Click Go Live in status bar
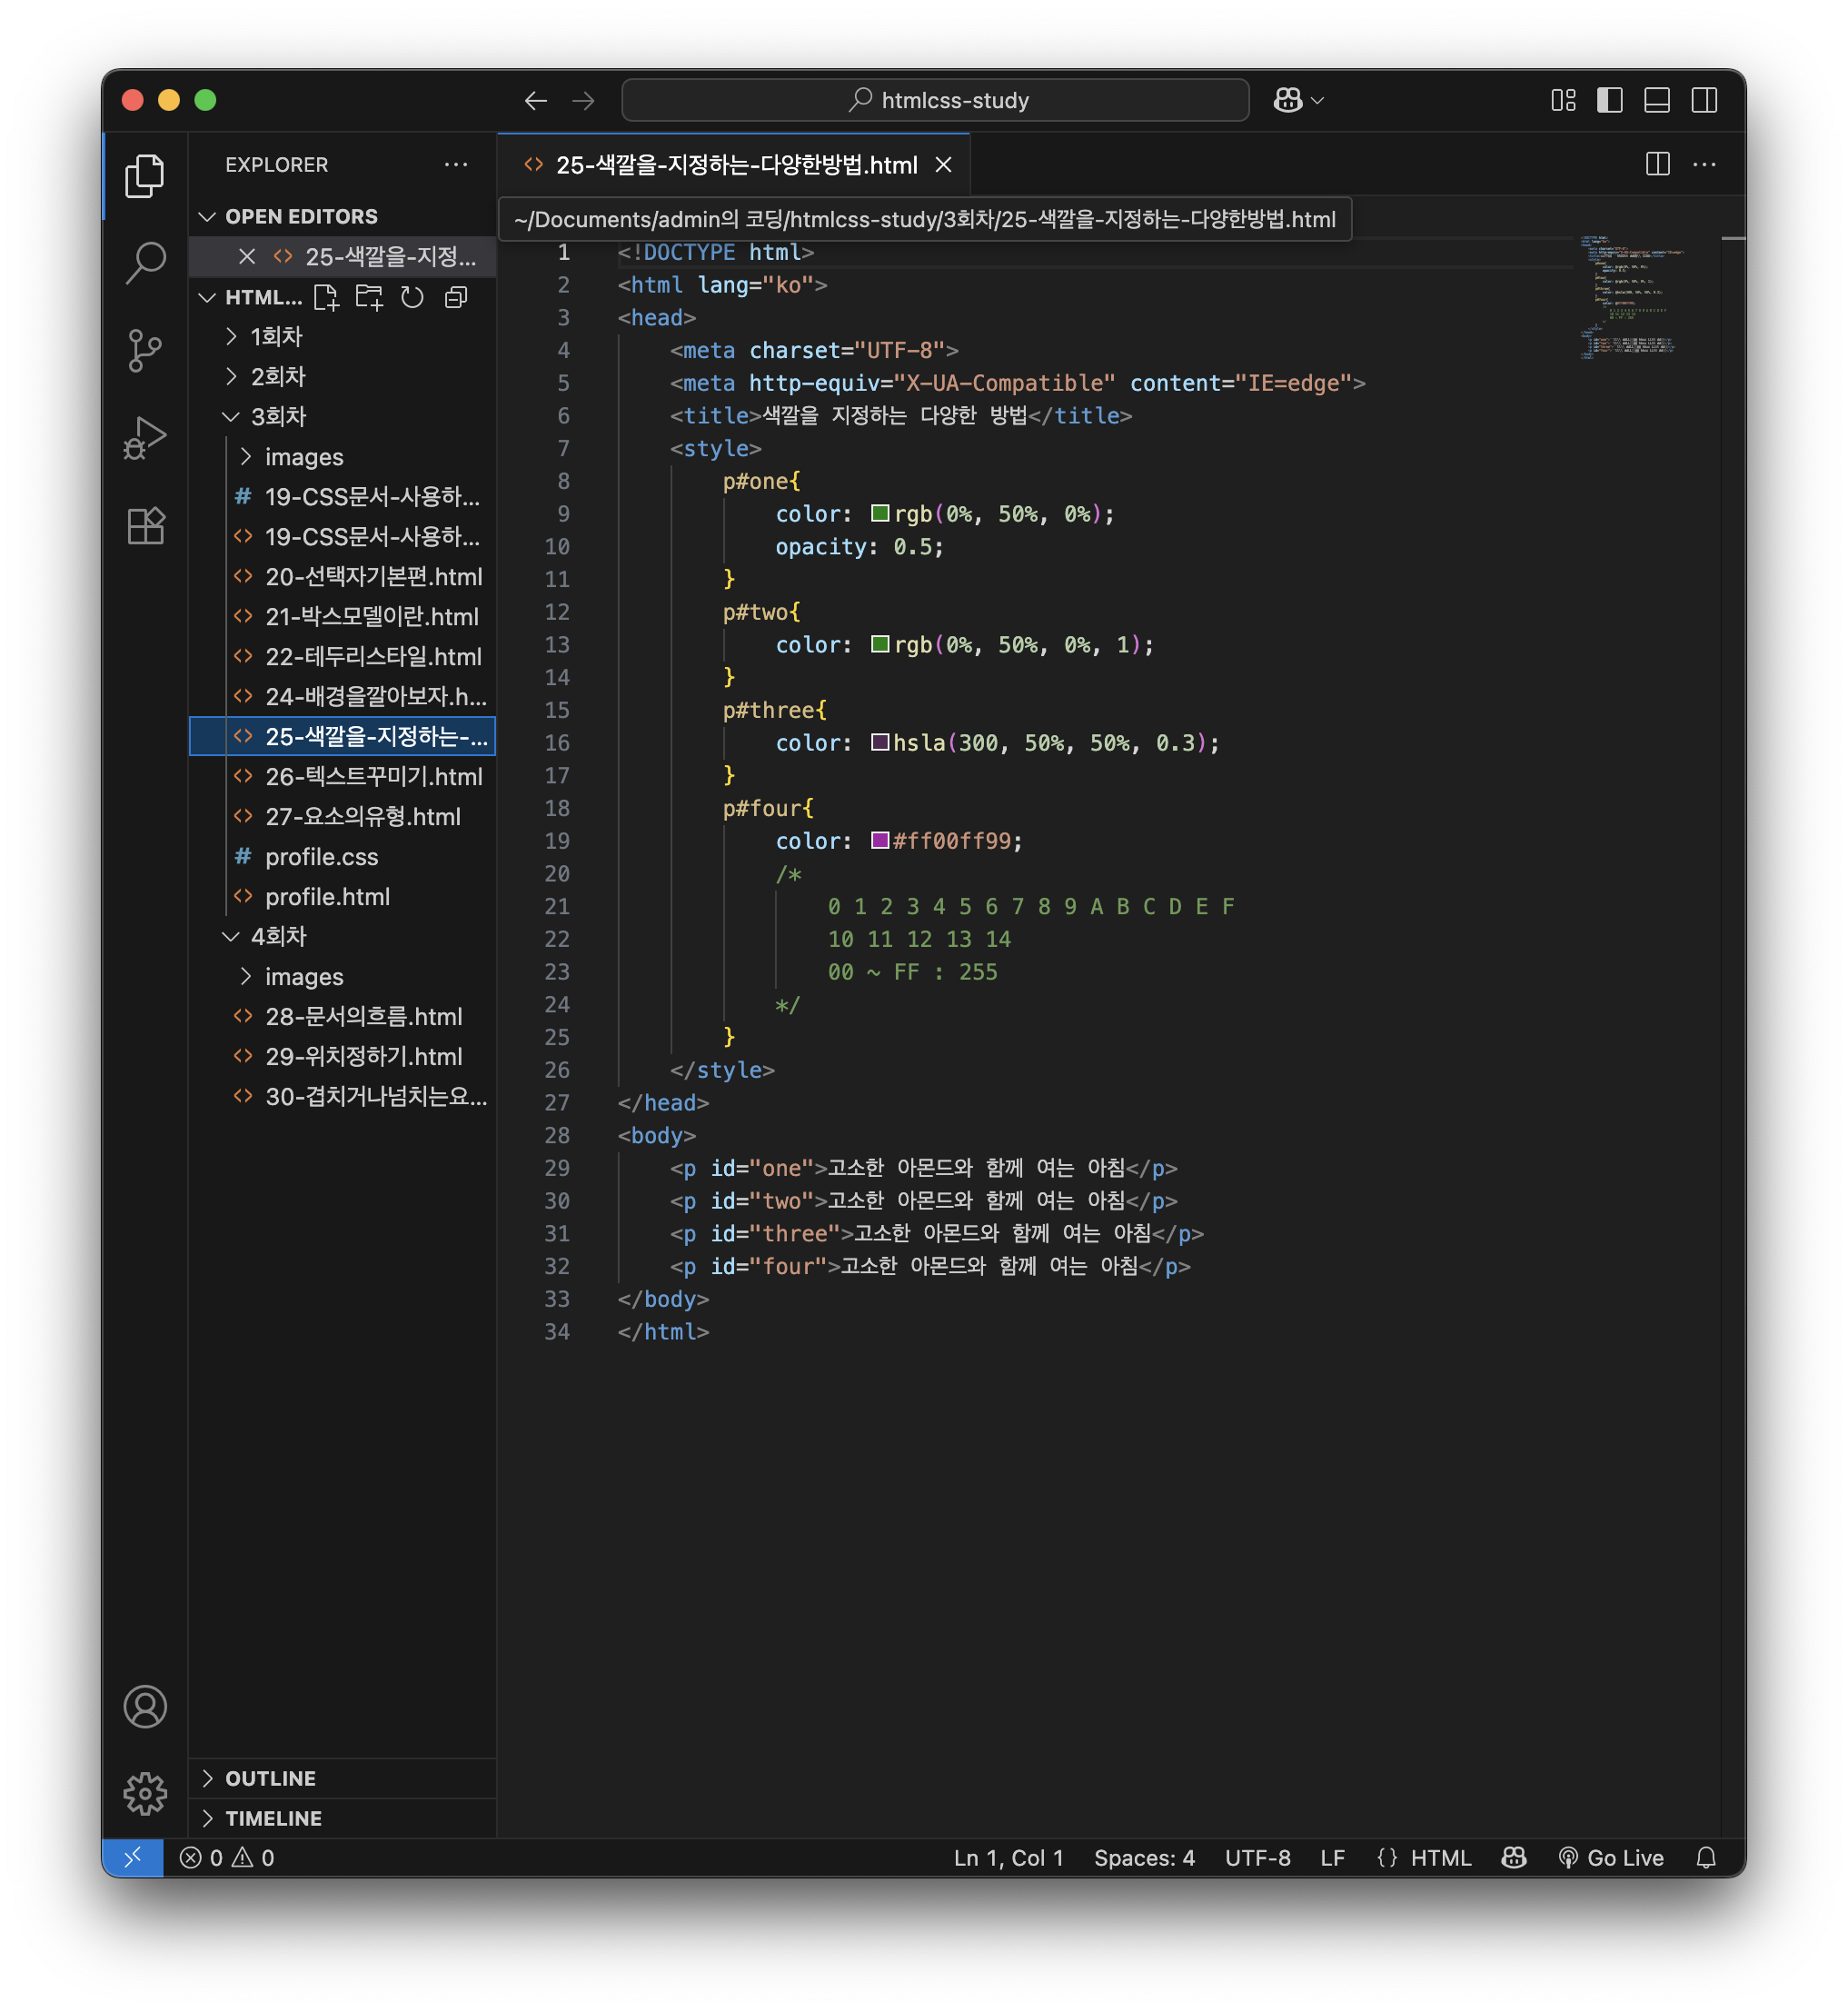 [1611, 1857]
